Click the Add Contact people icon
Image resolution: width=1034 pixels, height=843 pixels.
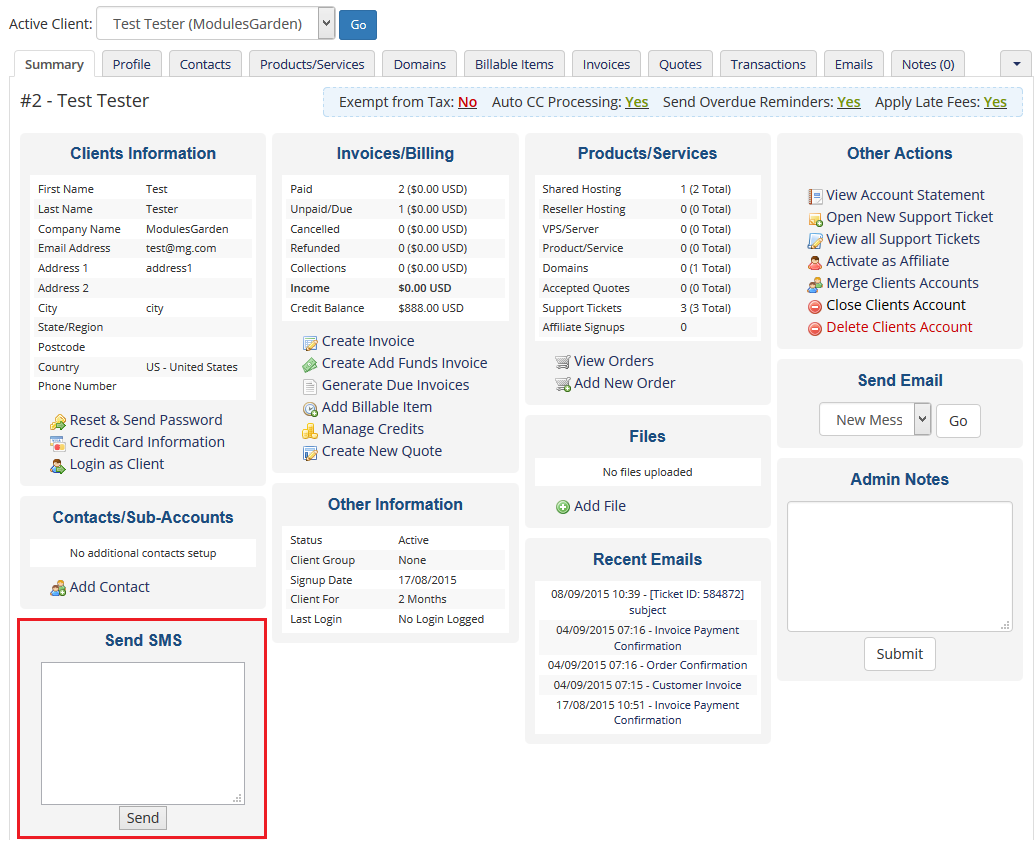point(58,588)
